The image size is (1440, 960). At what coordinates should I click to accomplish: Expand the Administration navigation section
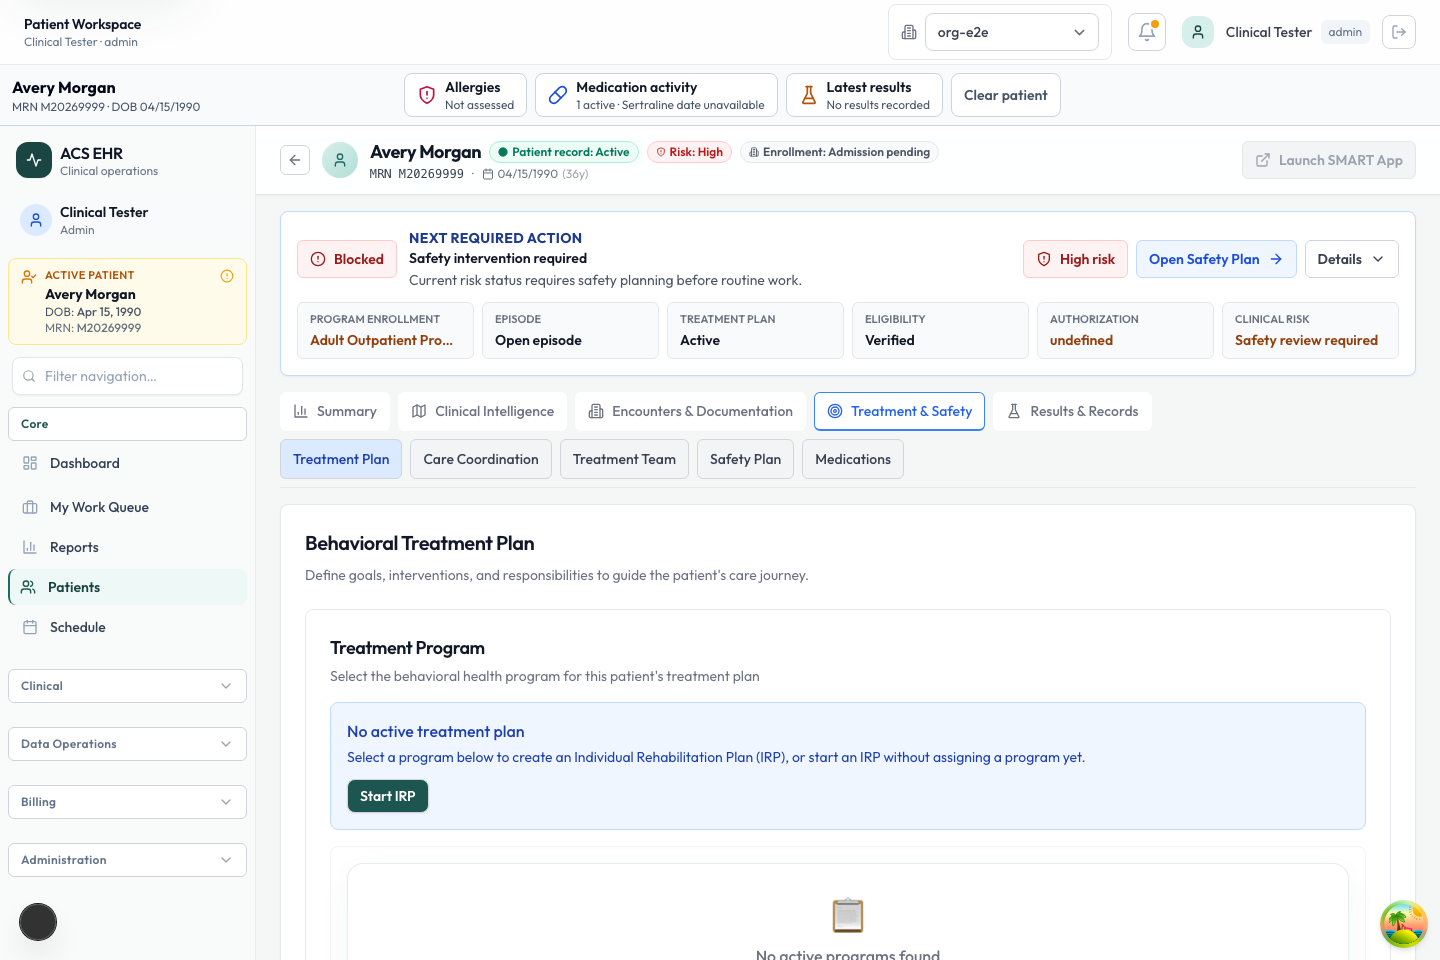[127, 860]
